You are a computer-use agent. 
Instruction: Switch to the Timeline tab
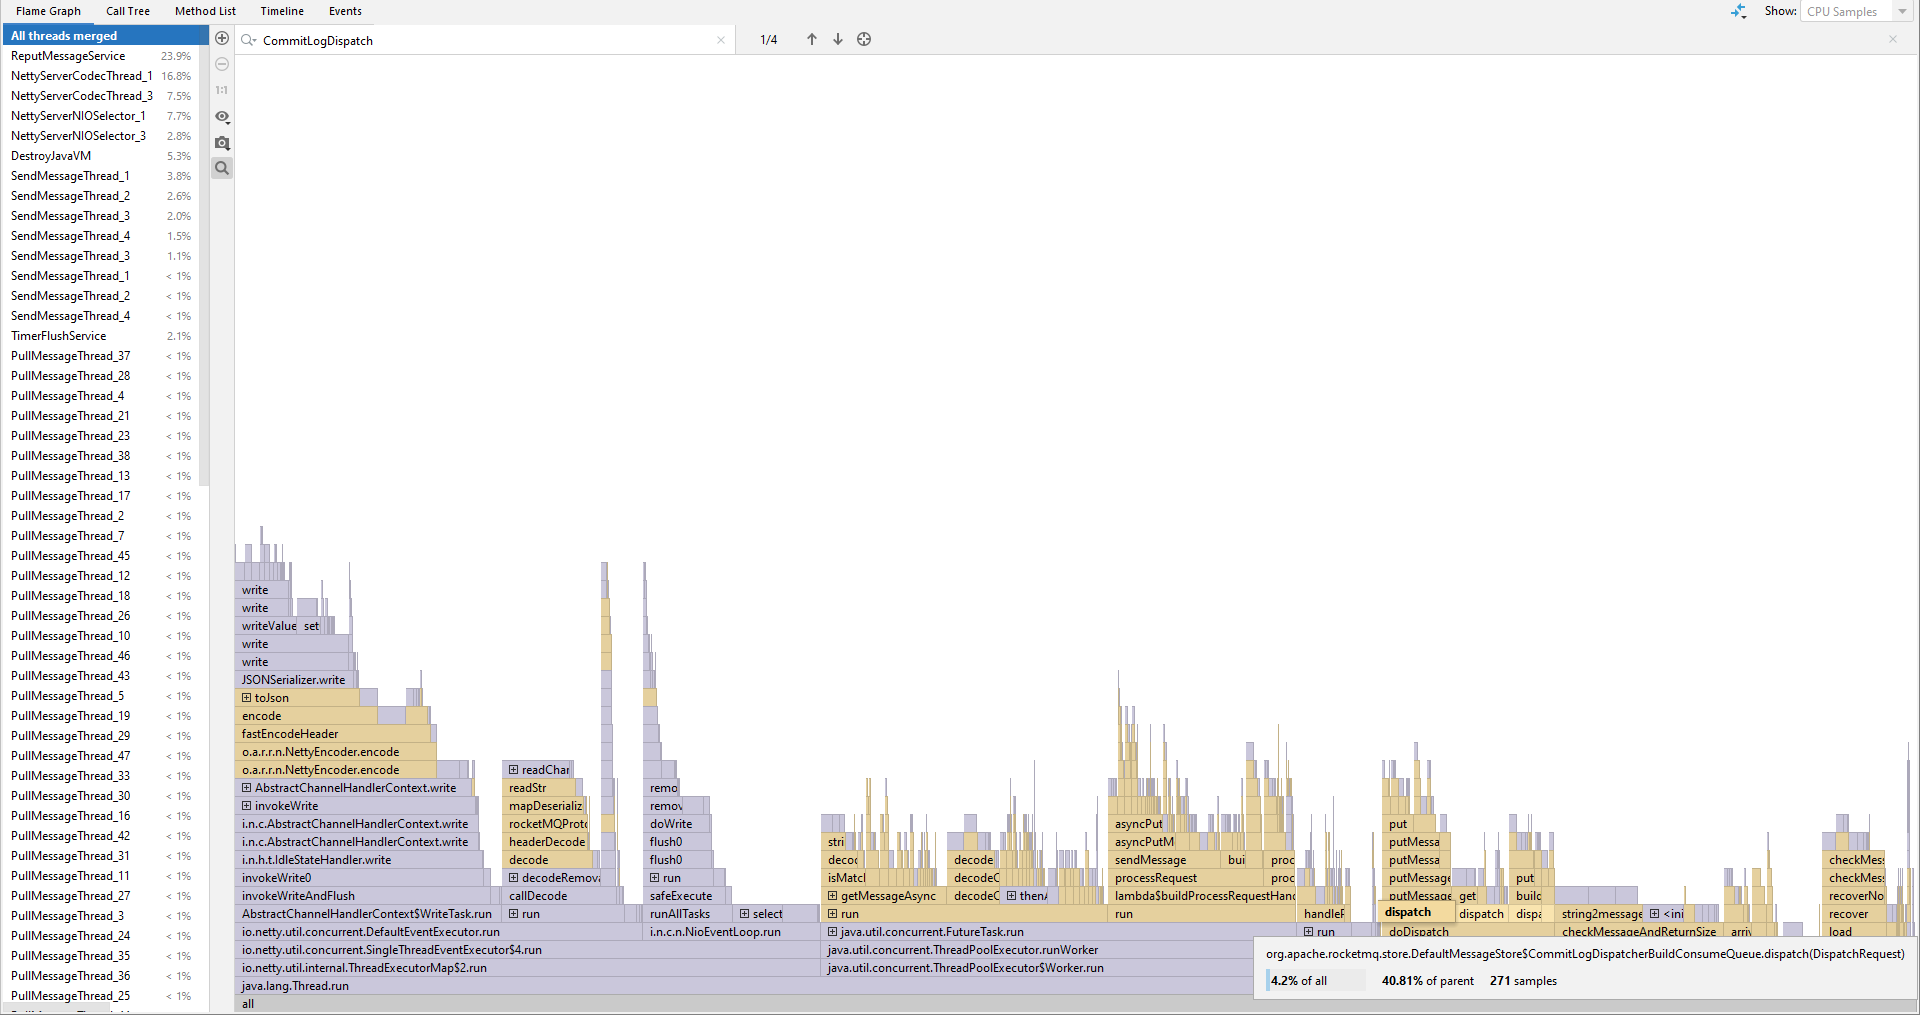[x=281, y=11]
